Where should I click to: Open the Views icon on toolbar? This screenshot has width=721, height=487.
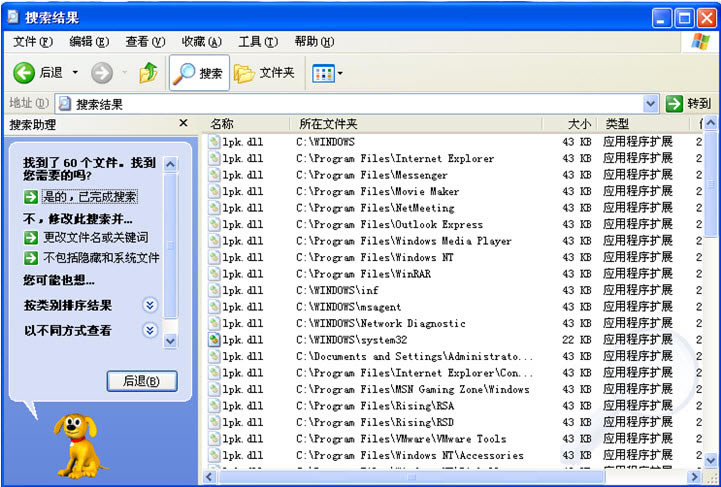(323, 73)
